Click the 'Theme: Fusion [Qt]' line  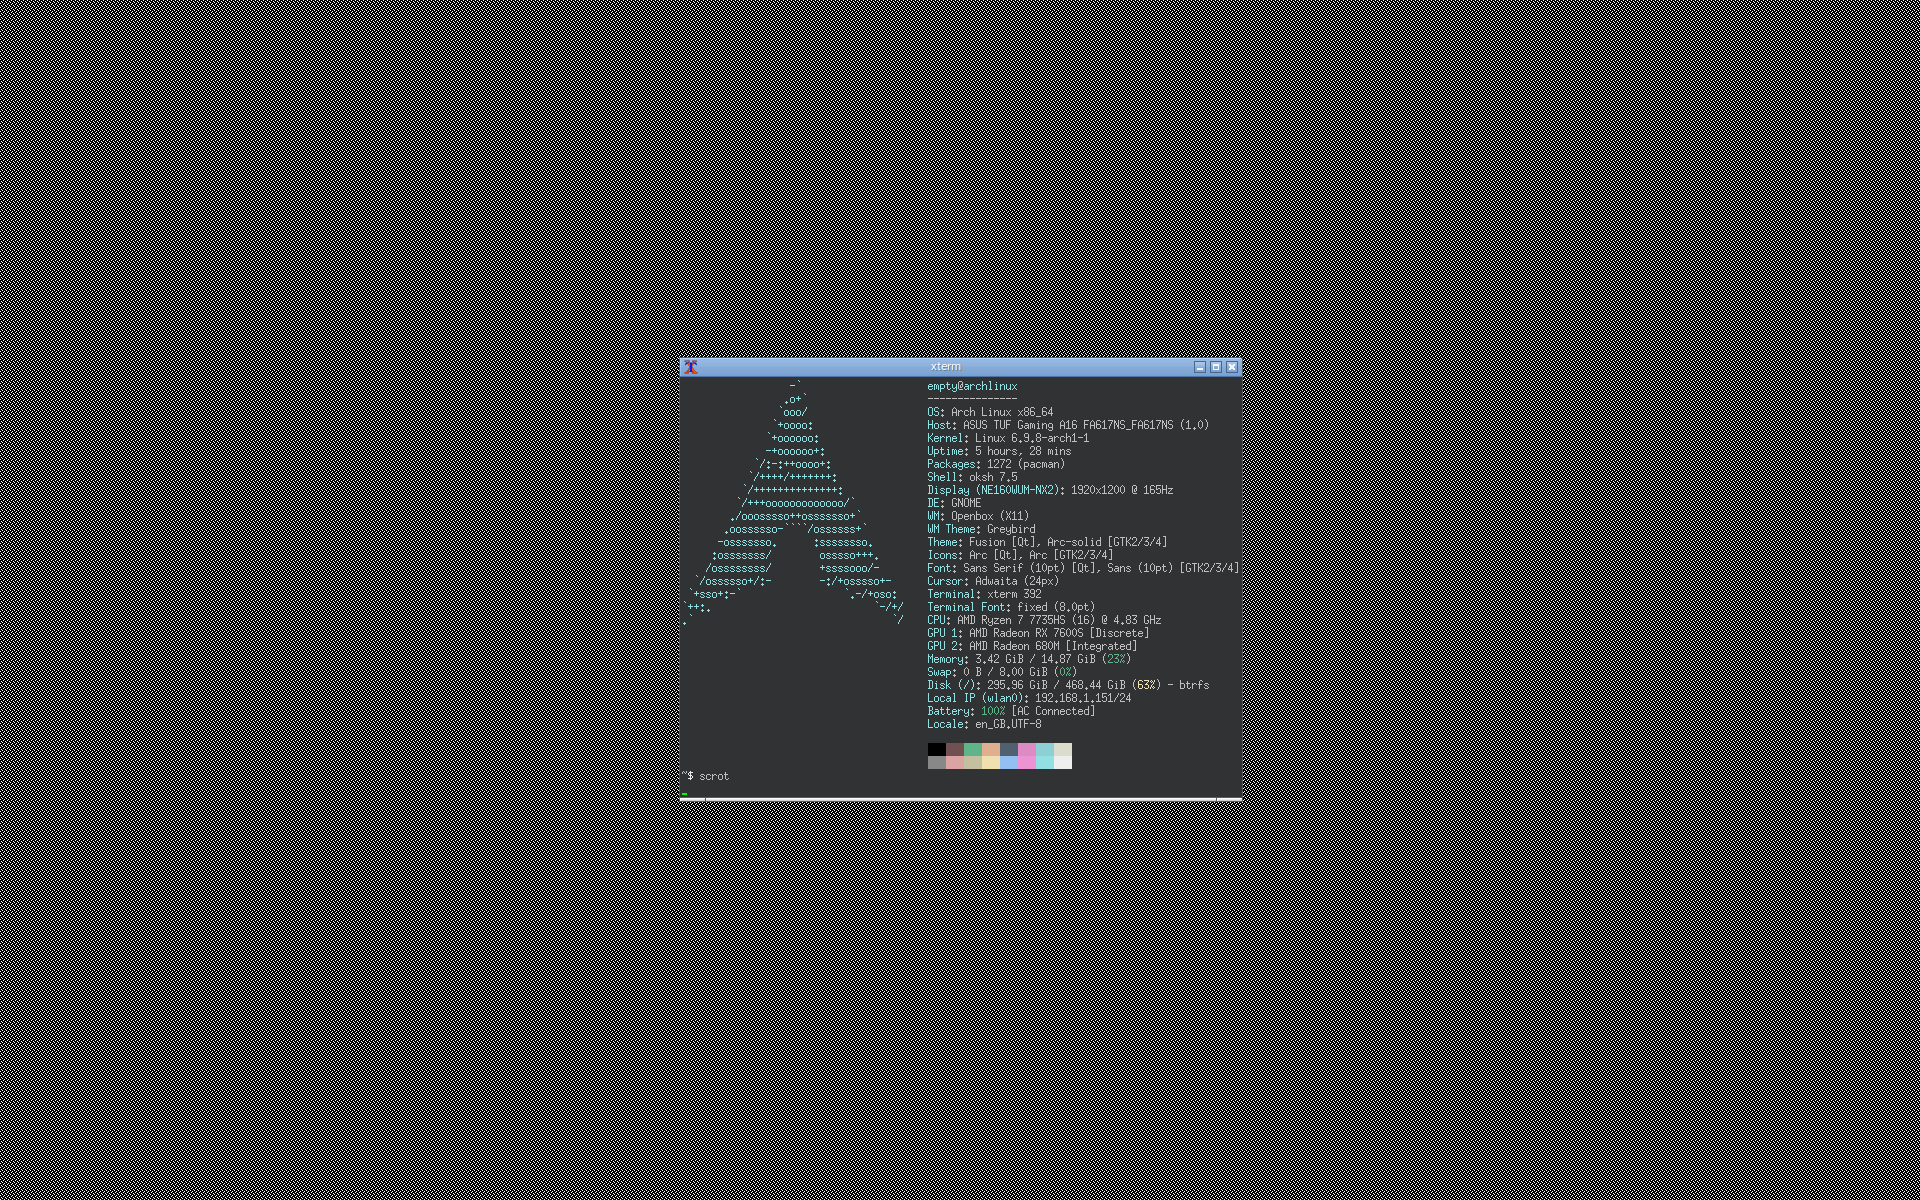coord(1047,542)
